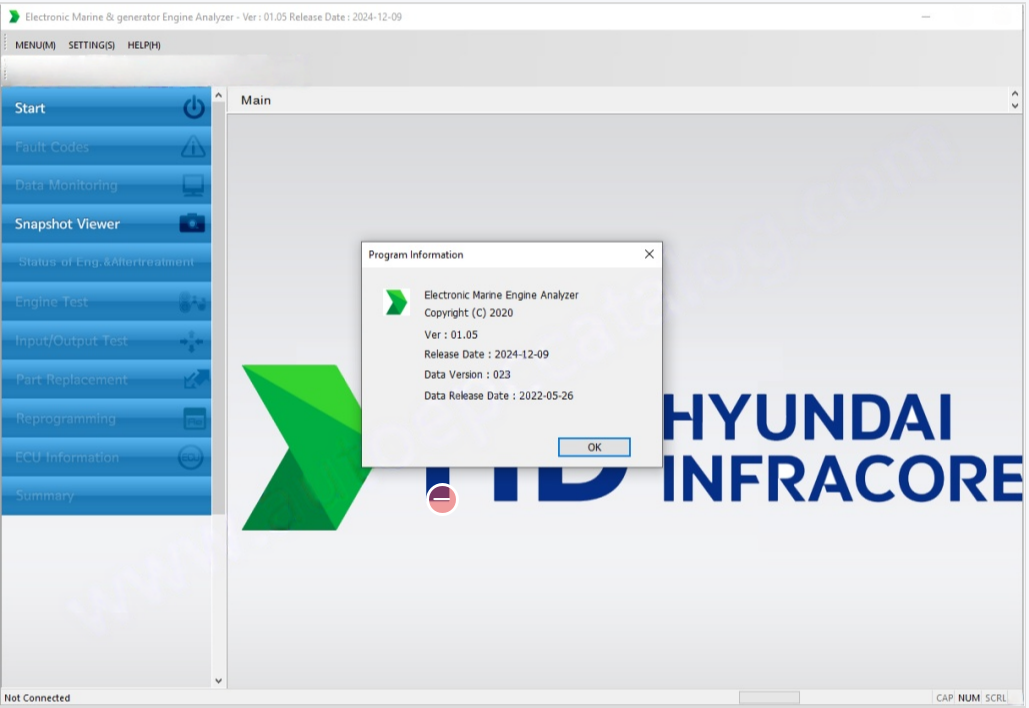This screenshot has height=708, width=1029.
Task: Click the Data Monitoring monitor icon
Action: coord(193,186)
